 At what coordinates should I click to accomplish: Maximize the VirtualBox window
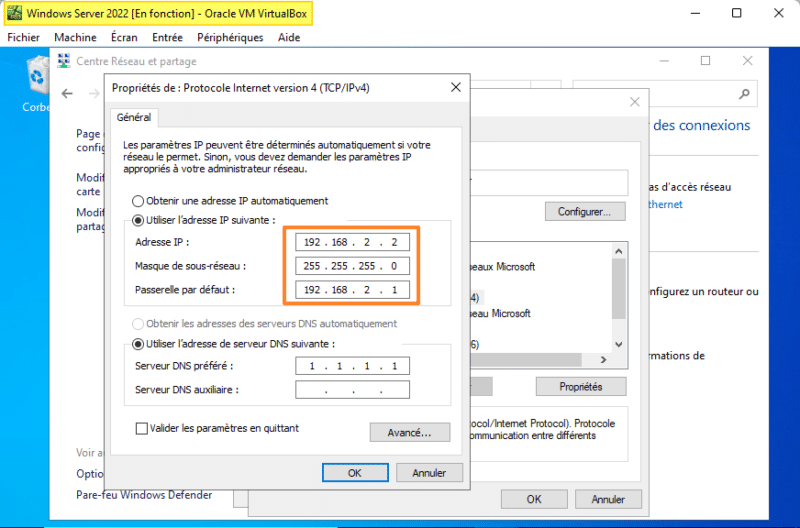tap(737, 13)
